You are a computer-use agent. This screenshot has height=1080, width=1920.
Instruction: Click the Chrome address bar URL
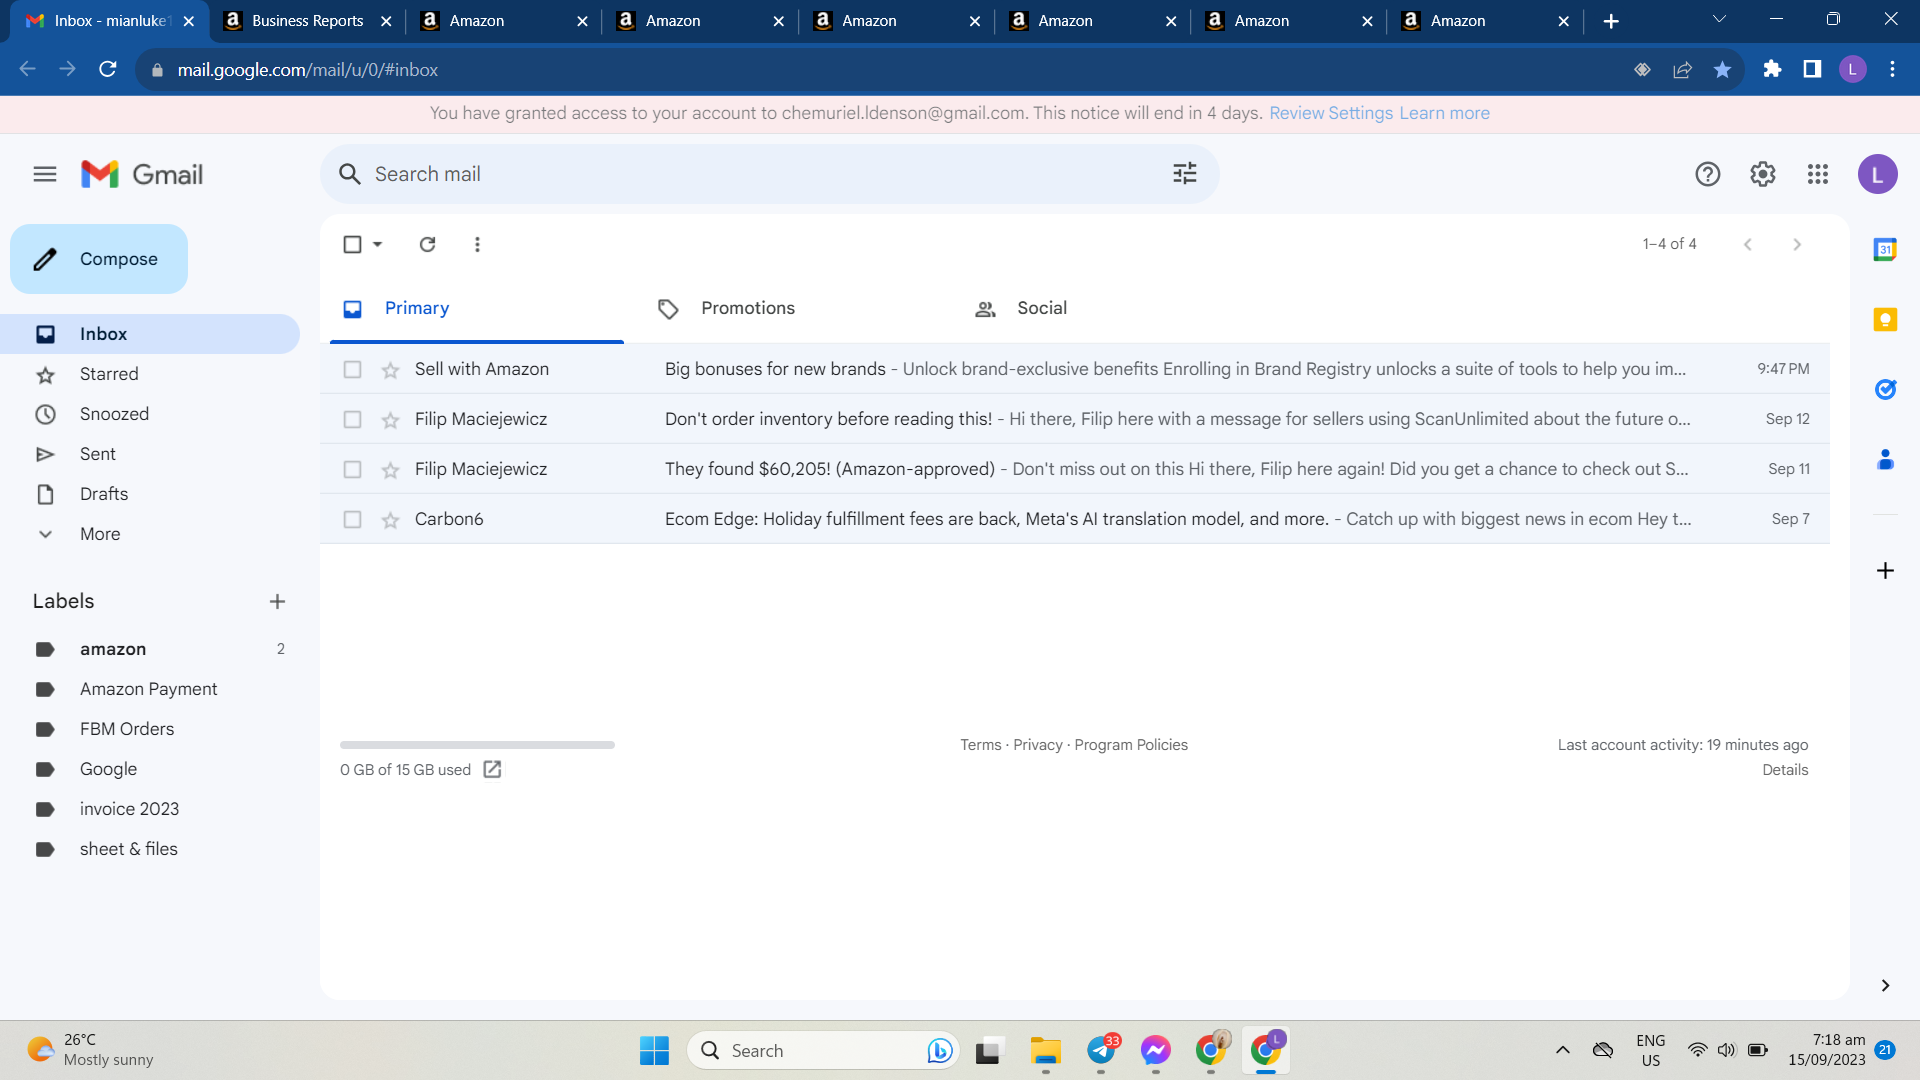tap(308, 70)
